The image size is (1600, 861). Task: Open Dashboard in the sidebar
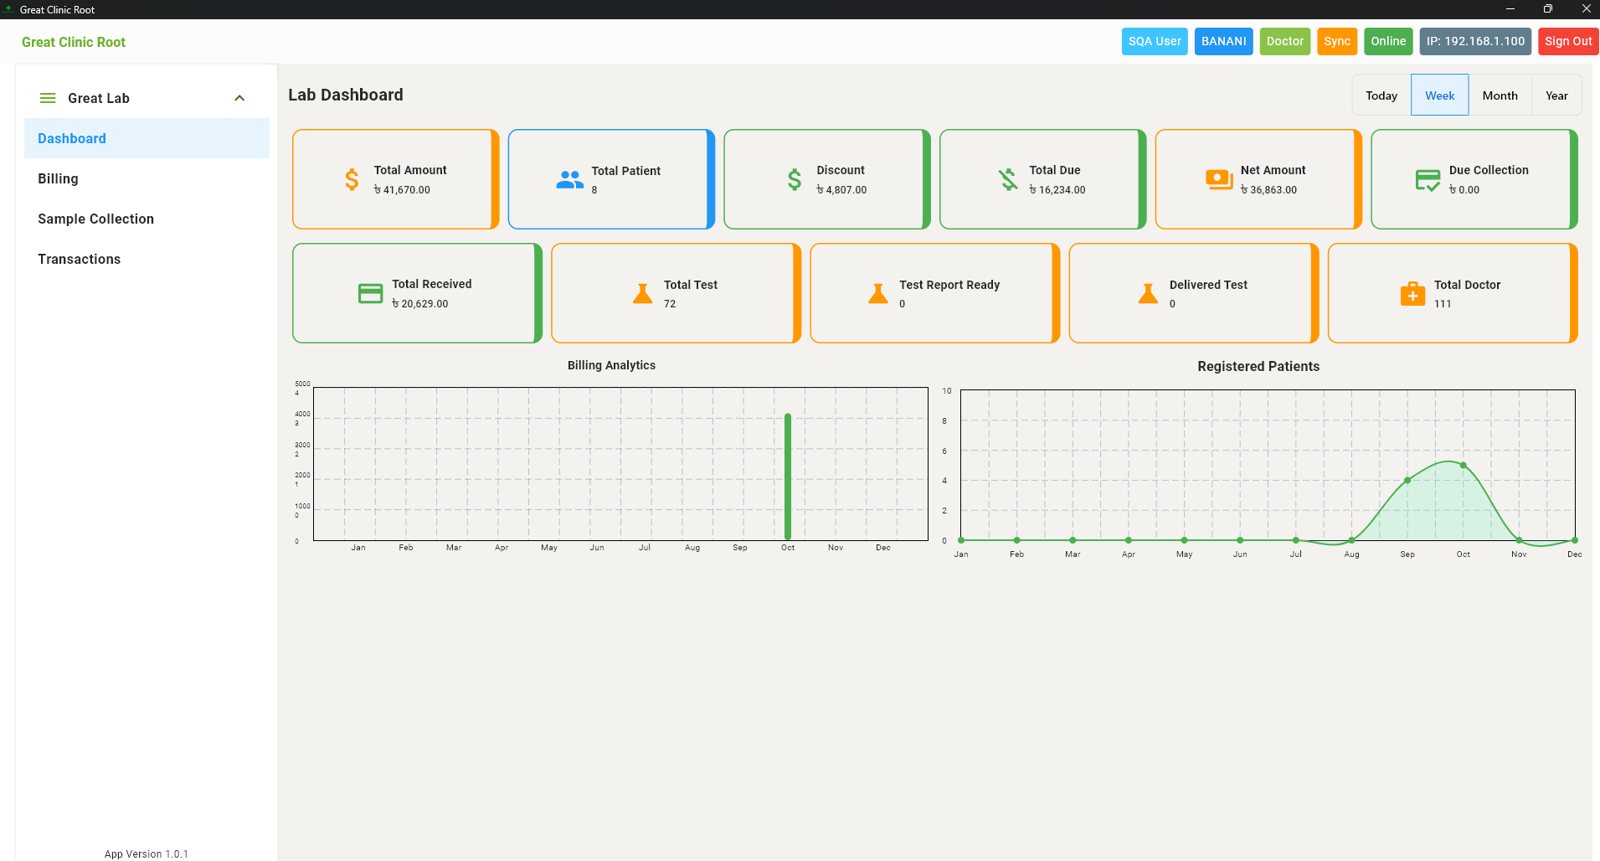[147, 138]
